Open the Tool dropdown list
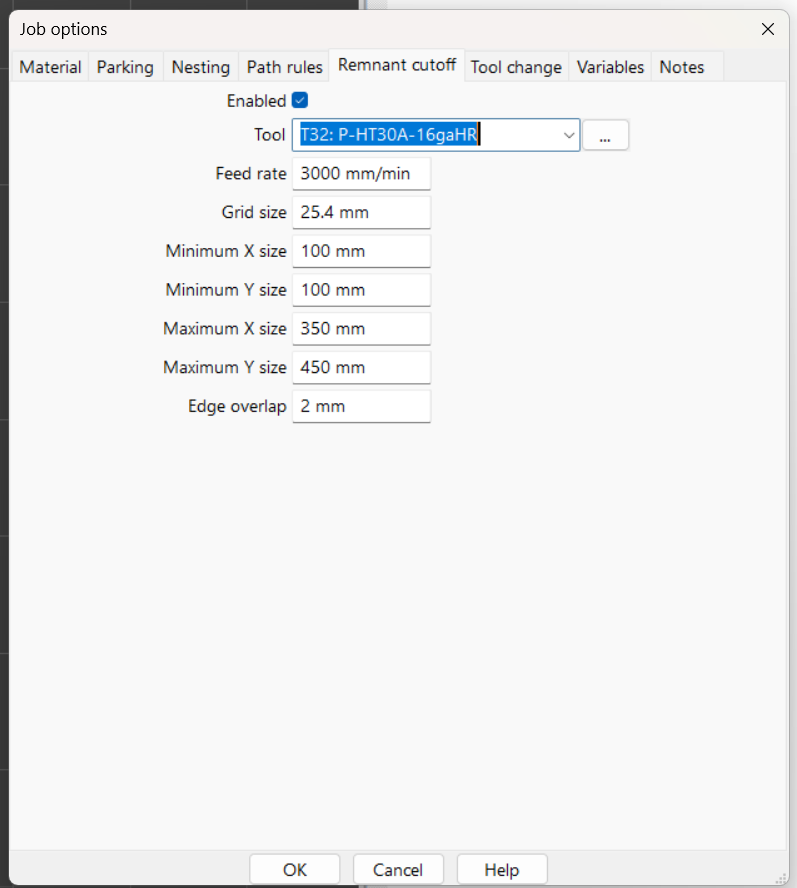The height and width of the screenshot is (888, 797). coord(568,135)
